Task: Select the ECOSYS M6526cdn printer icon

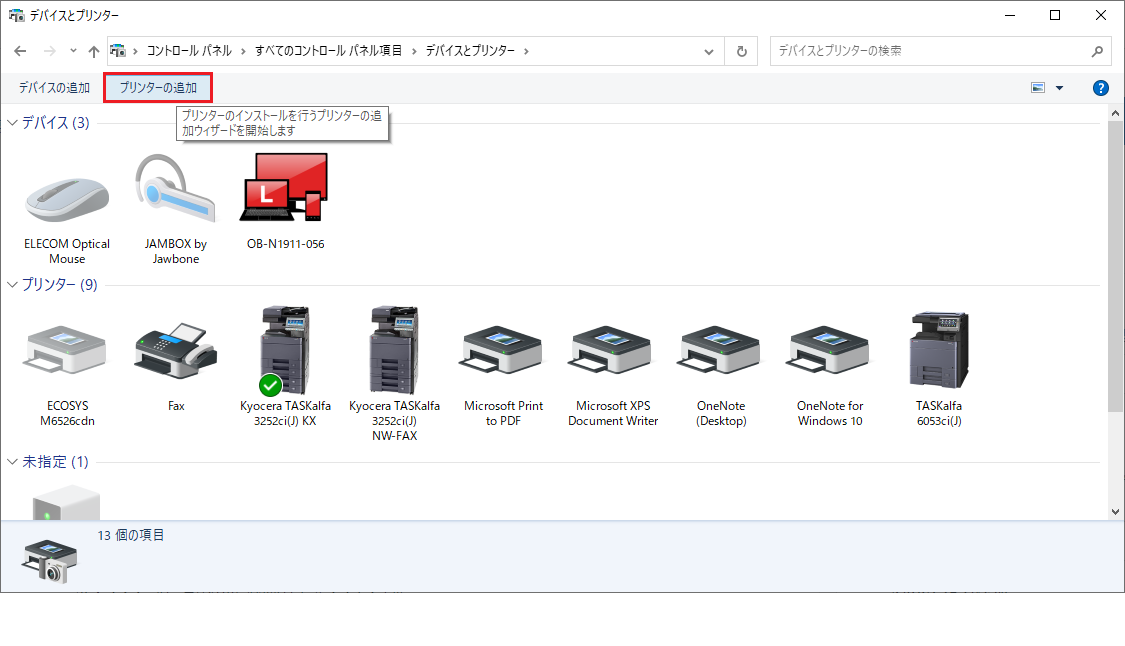Action: coord(67,353)
